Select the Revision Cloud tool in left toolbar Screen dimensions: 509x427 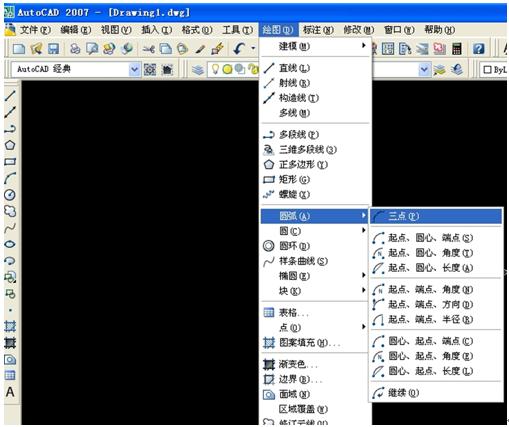tap(10, 211)
